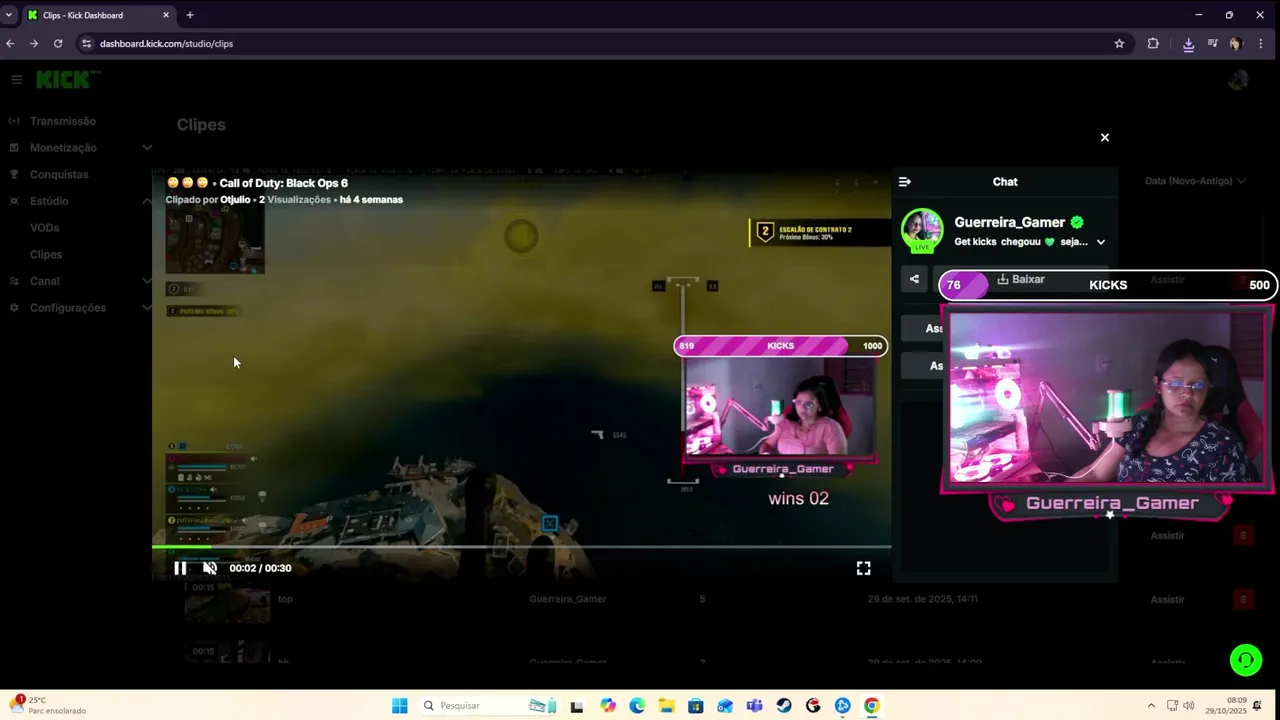This screenshot has height=720, width=1280.
Task: Delete the 'top' clip with red icon
Action: (x=1243, y=600)
